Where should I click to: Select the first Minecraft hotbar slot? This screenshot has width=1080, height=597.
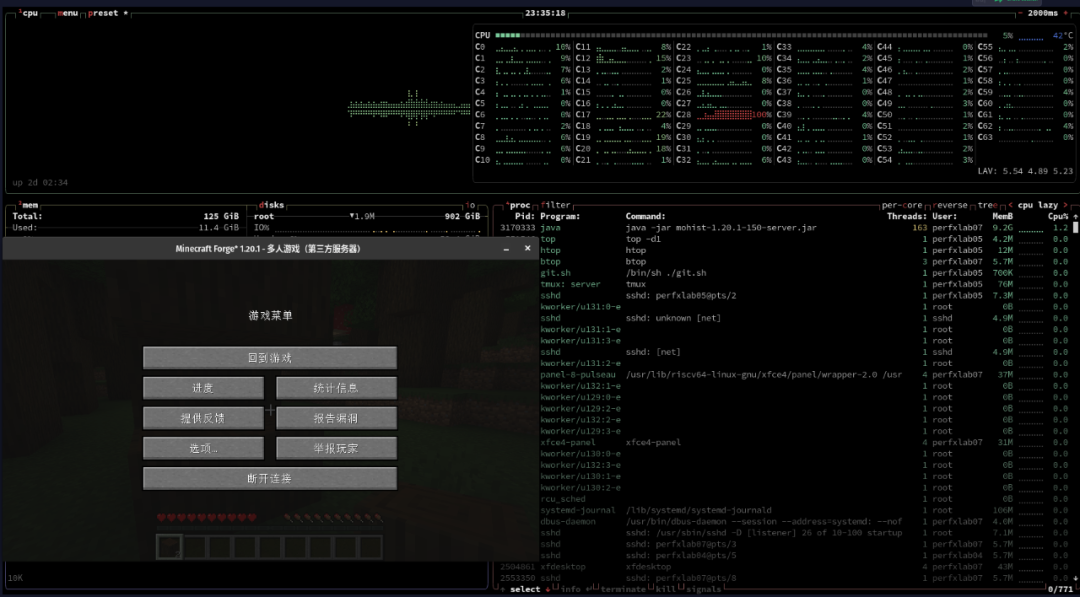(x=169, y=547)
